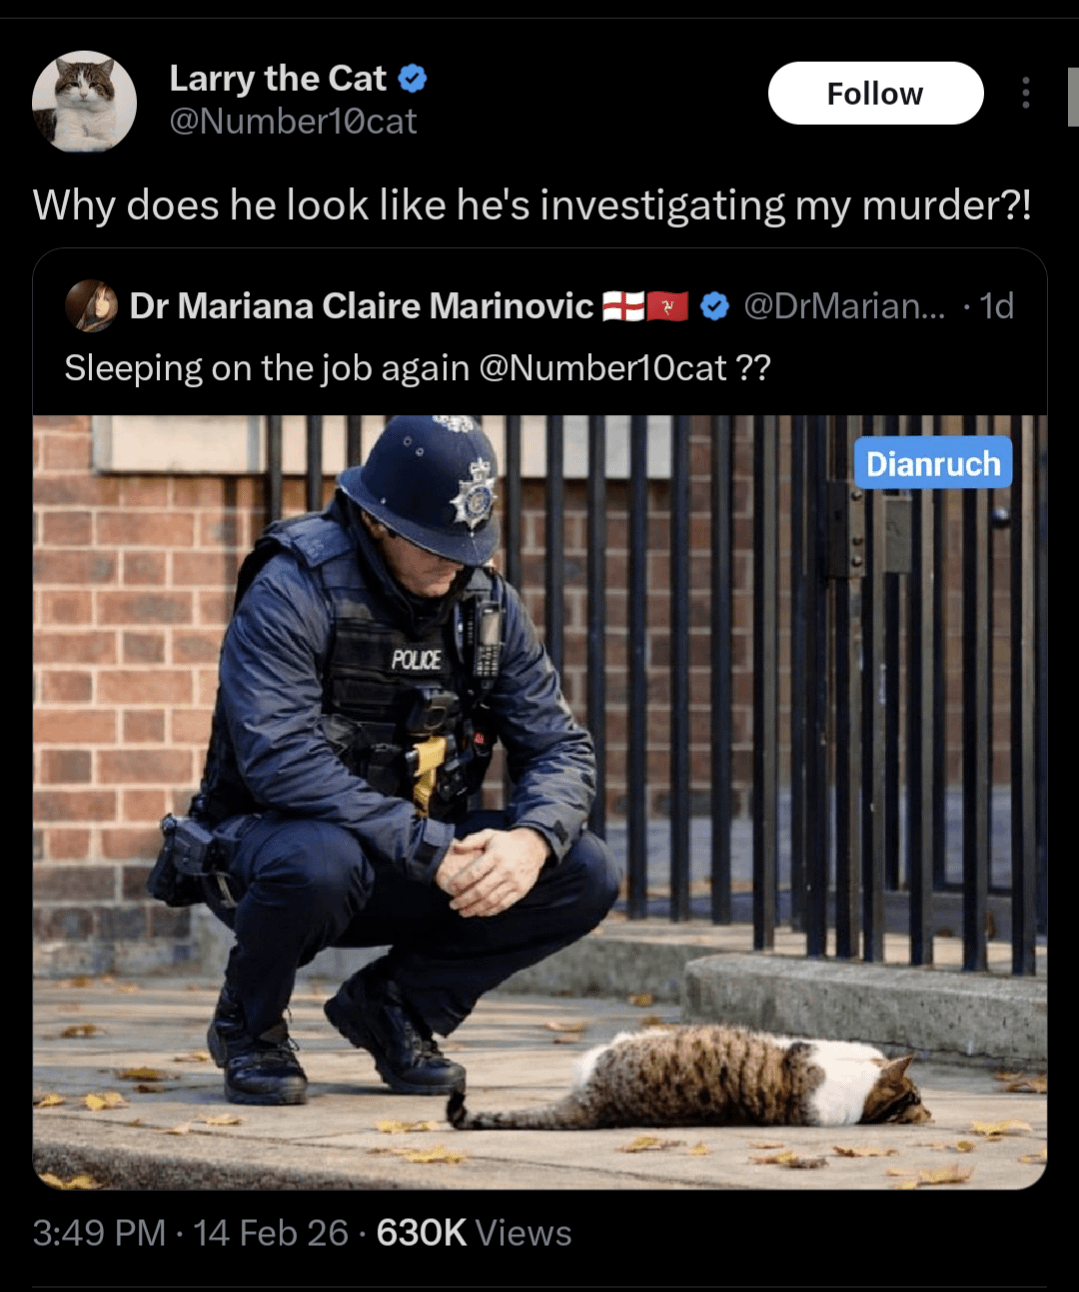1079x1292 pixels.
Task: Click the Dianruch label on the photo
Action: (x=933, y=463)
